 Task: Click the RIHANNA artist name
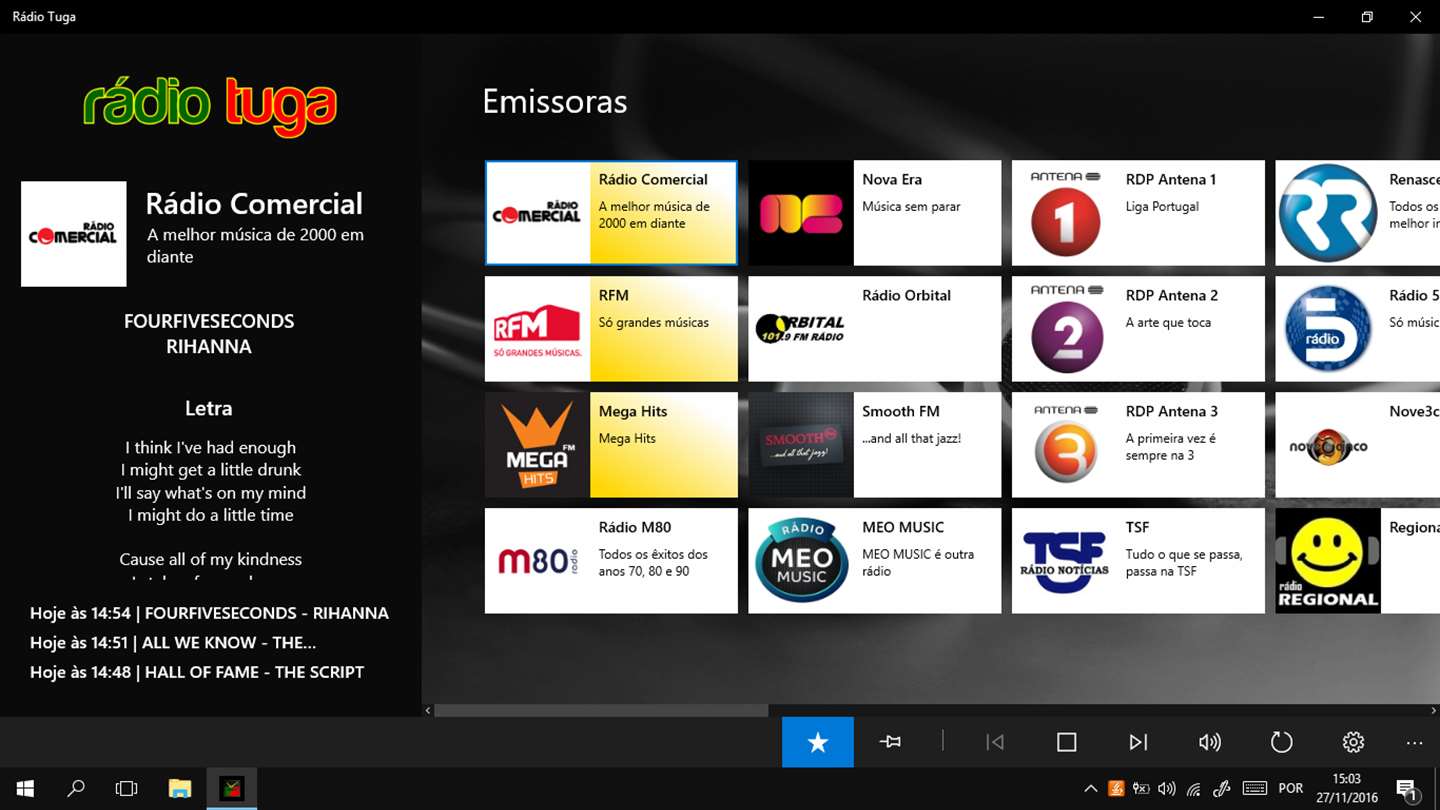209,347
